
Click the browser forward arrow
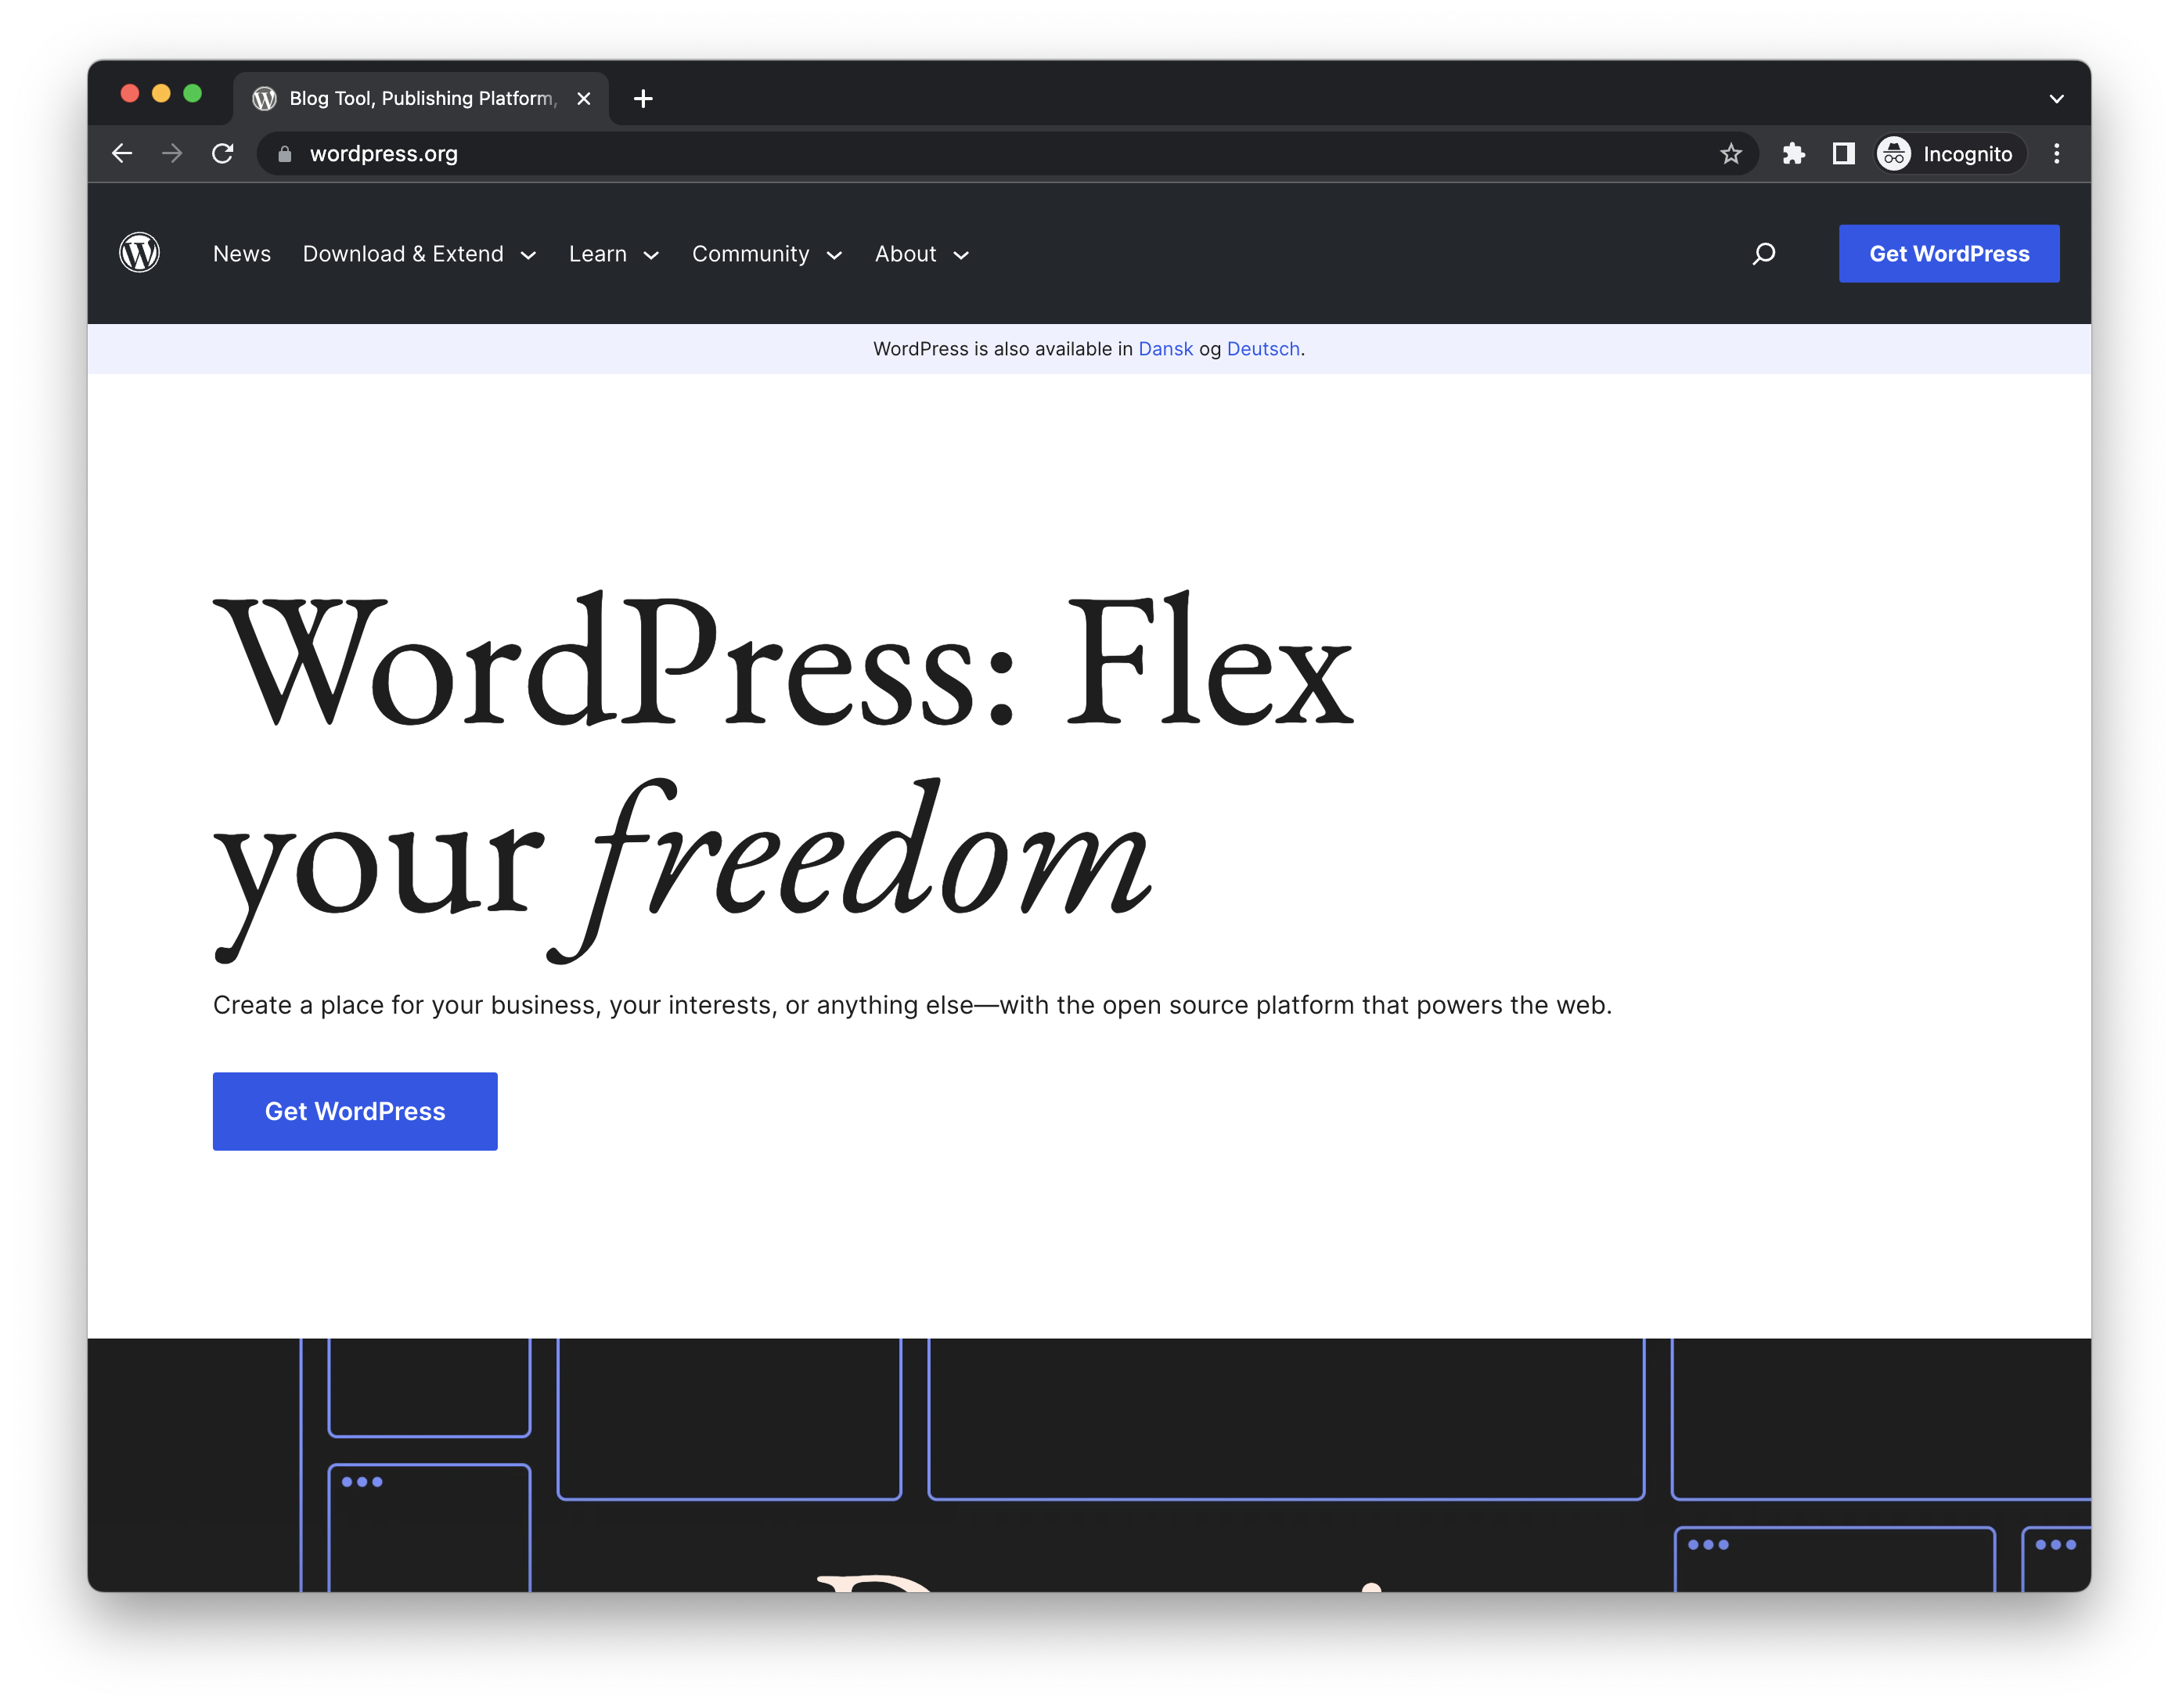tap(172, 153)
